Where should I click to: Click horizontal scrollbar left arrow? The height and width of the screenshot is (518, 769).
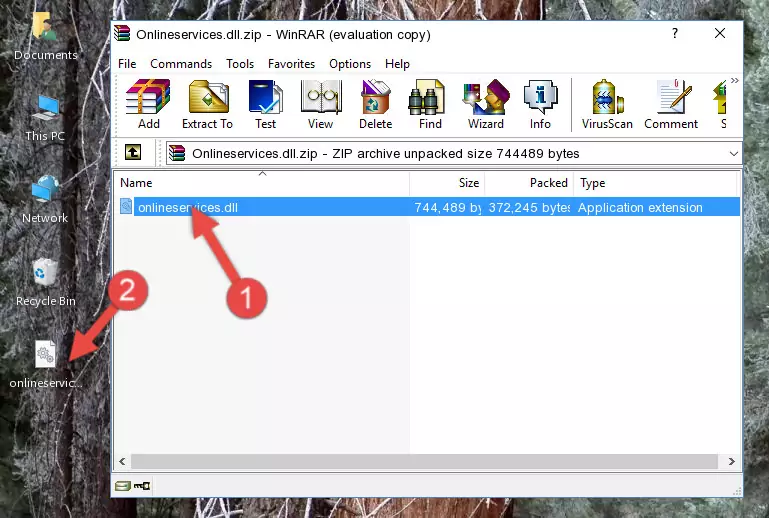click(x=123, y=461)
